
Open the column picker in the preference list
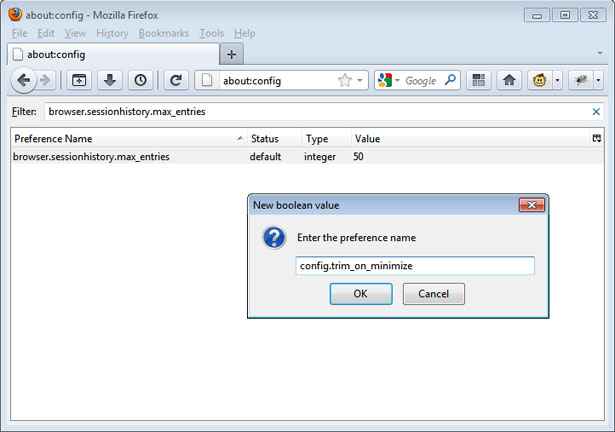(x=597, y=138)
